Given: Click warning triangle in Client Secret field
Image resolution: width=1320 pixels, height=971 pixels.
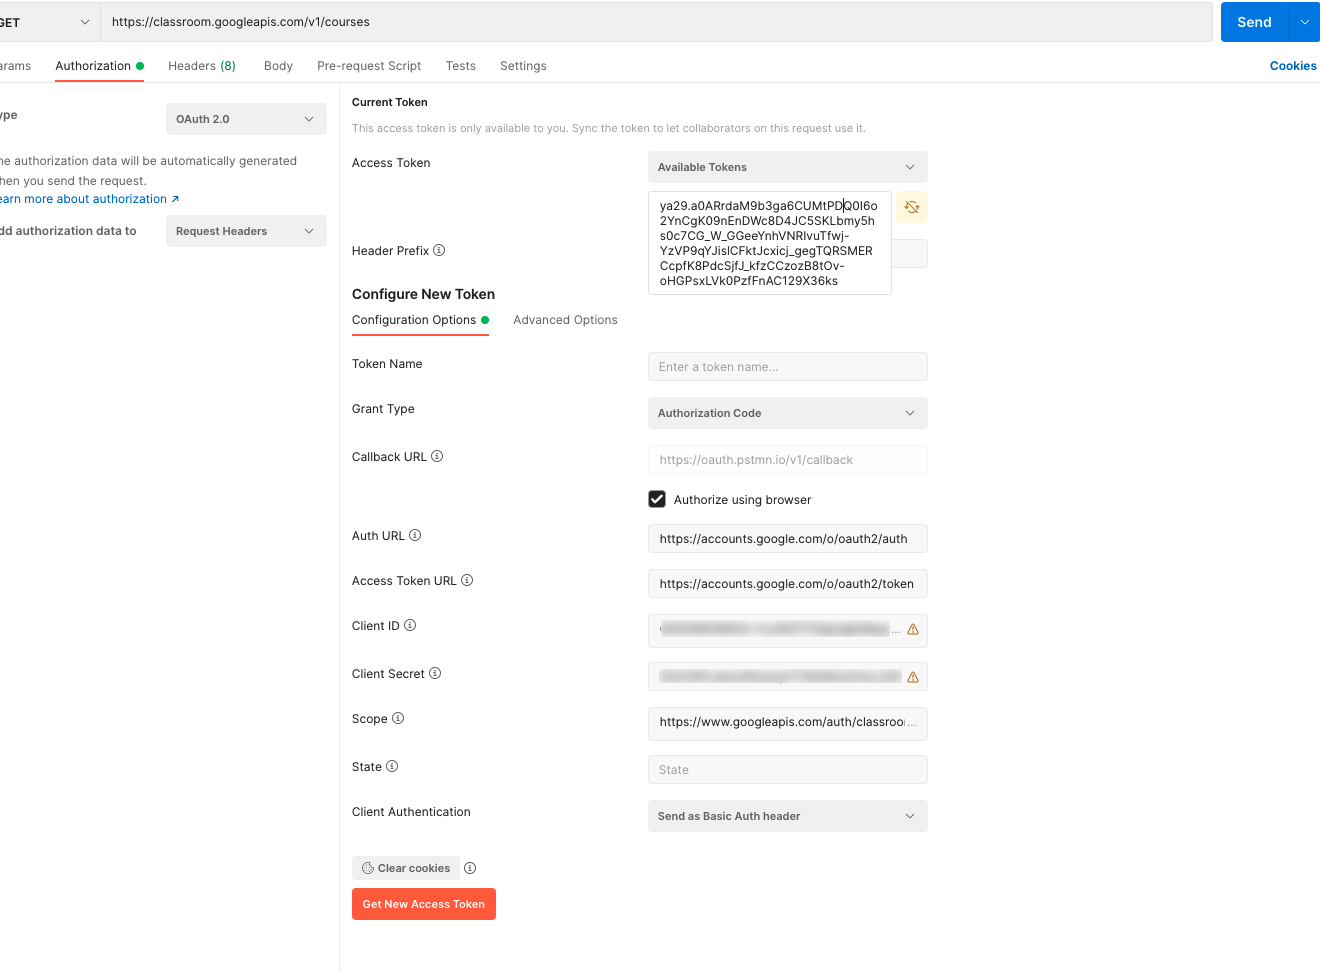Looking at the screenshot, I should tap(913, 677).
